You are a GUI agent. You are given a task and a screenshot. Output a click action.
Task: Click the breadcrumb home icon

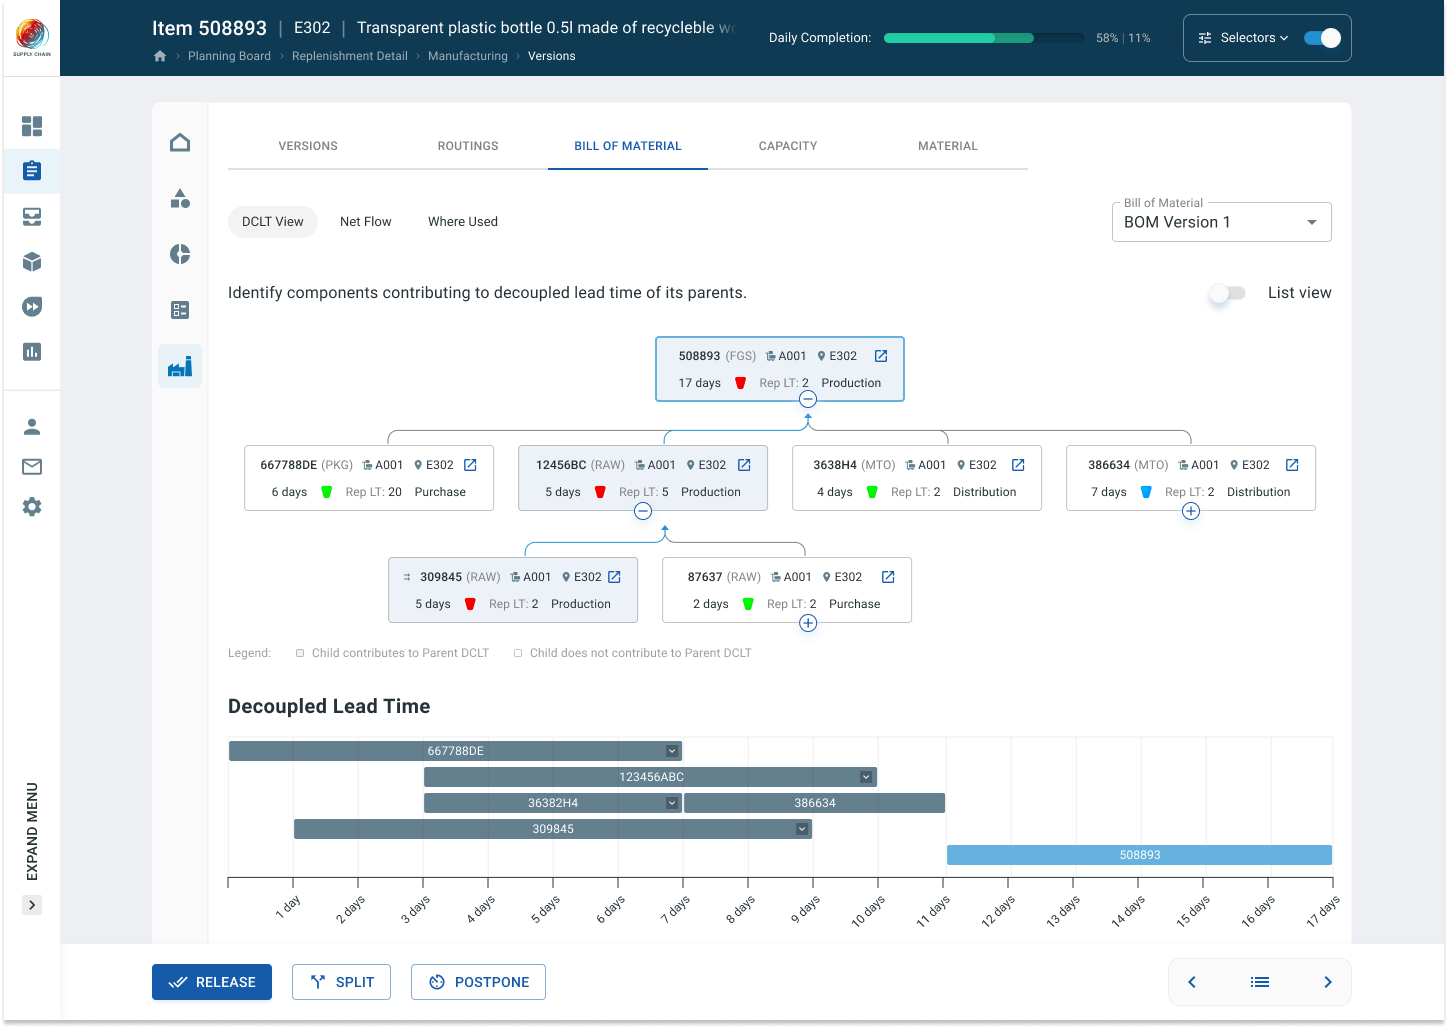point(160,56)
